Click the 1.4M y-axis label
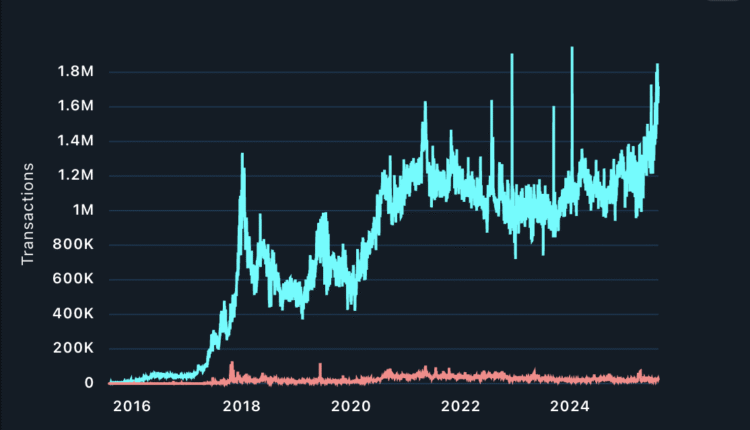This screenshot has height=430, width=750. 76,141
